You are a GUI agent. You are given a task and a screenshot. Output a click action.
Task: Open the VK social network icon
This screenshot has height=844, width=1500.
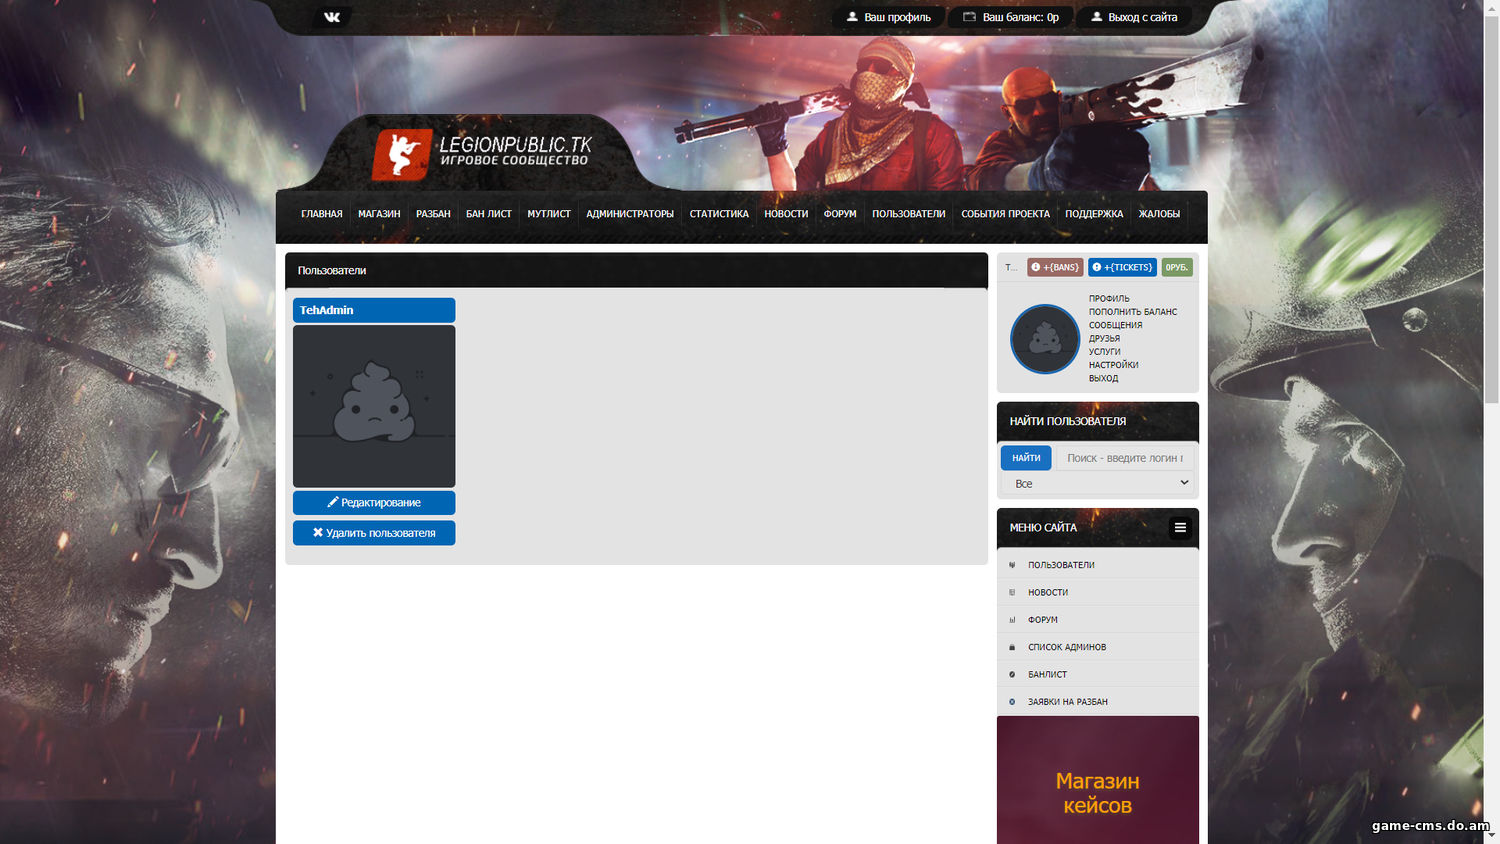(x=332, y=17)
